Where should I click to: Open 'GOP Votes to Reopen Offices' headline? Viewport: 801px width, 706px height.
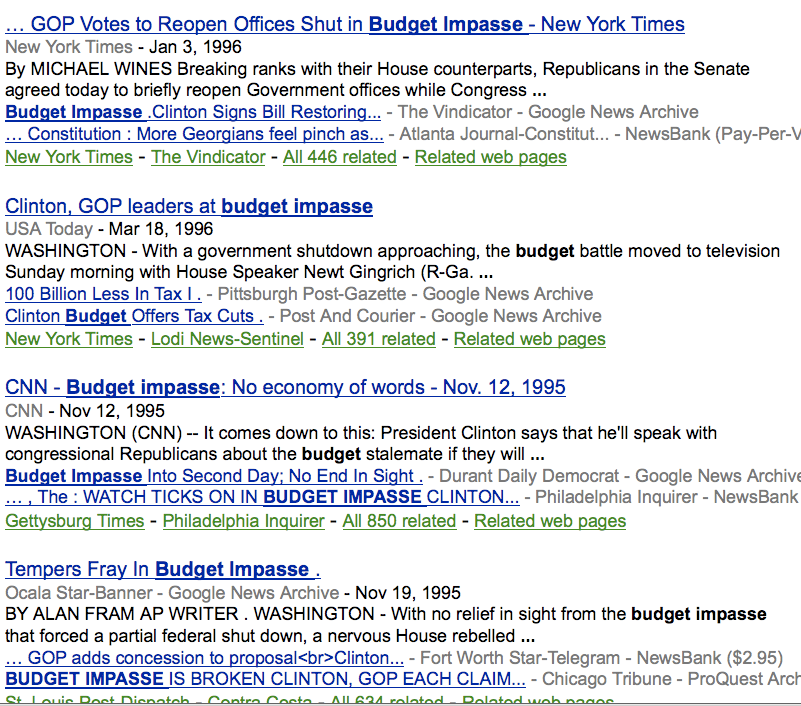pos(345,25)
